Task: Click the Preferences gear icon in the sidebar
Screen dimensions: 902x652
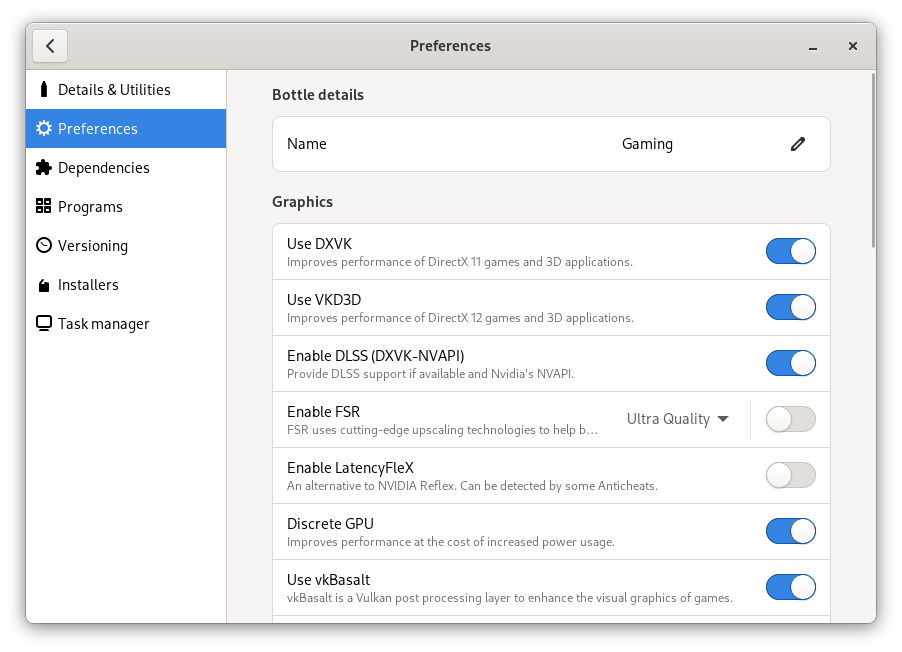Action: coord(44,128)
